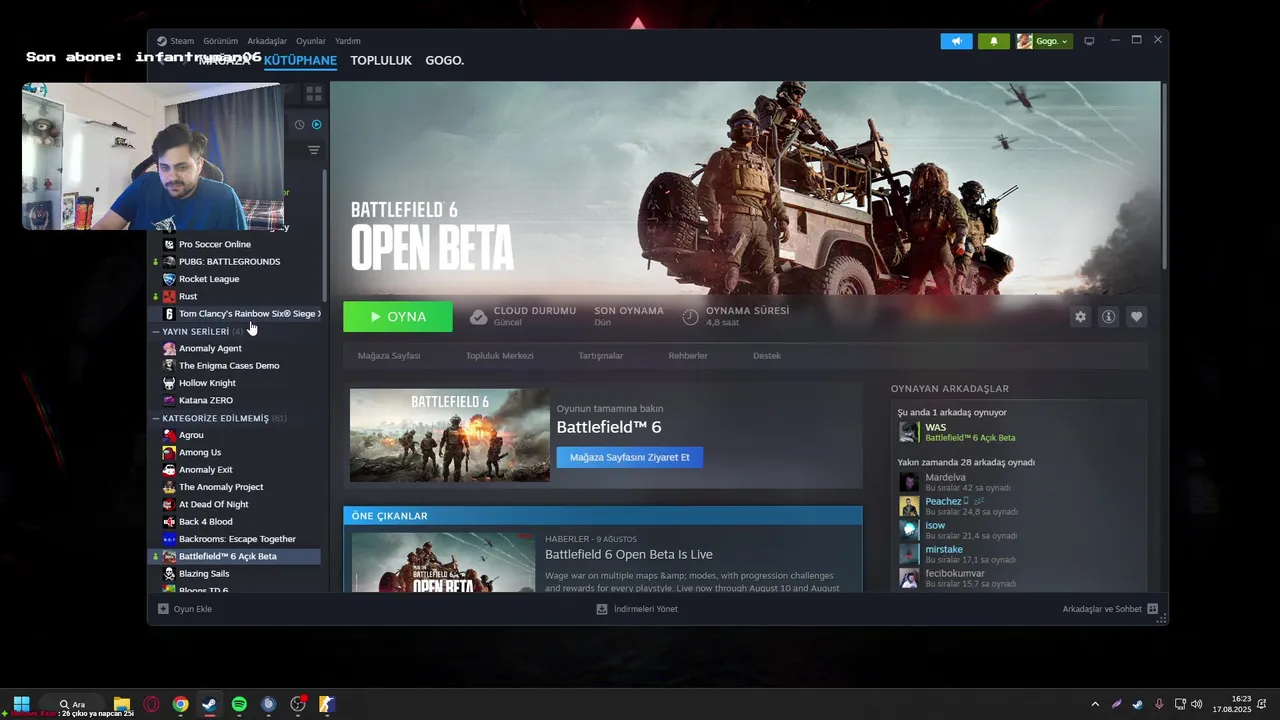Open the Steam announcements megaphone button
This screenshot has width=1280, height=720.
click(x=956, y=41)
